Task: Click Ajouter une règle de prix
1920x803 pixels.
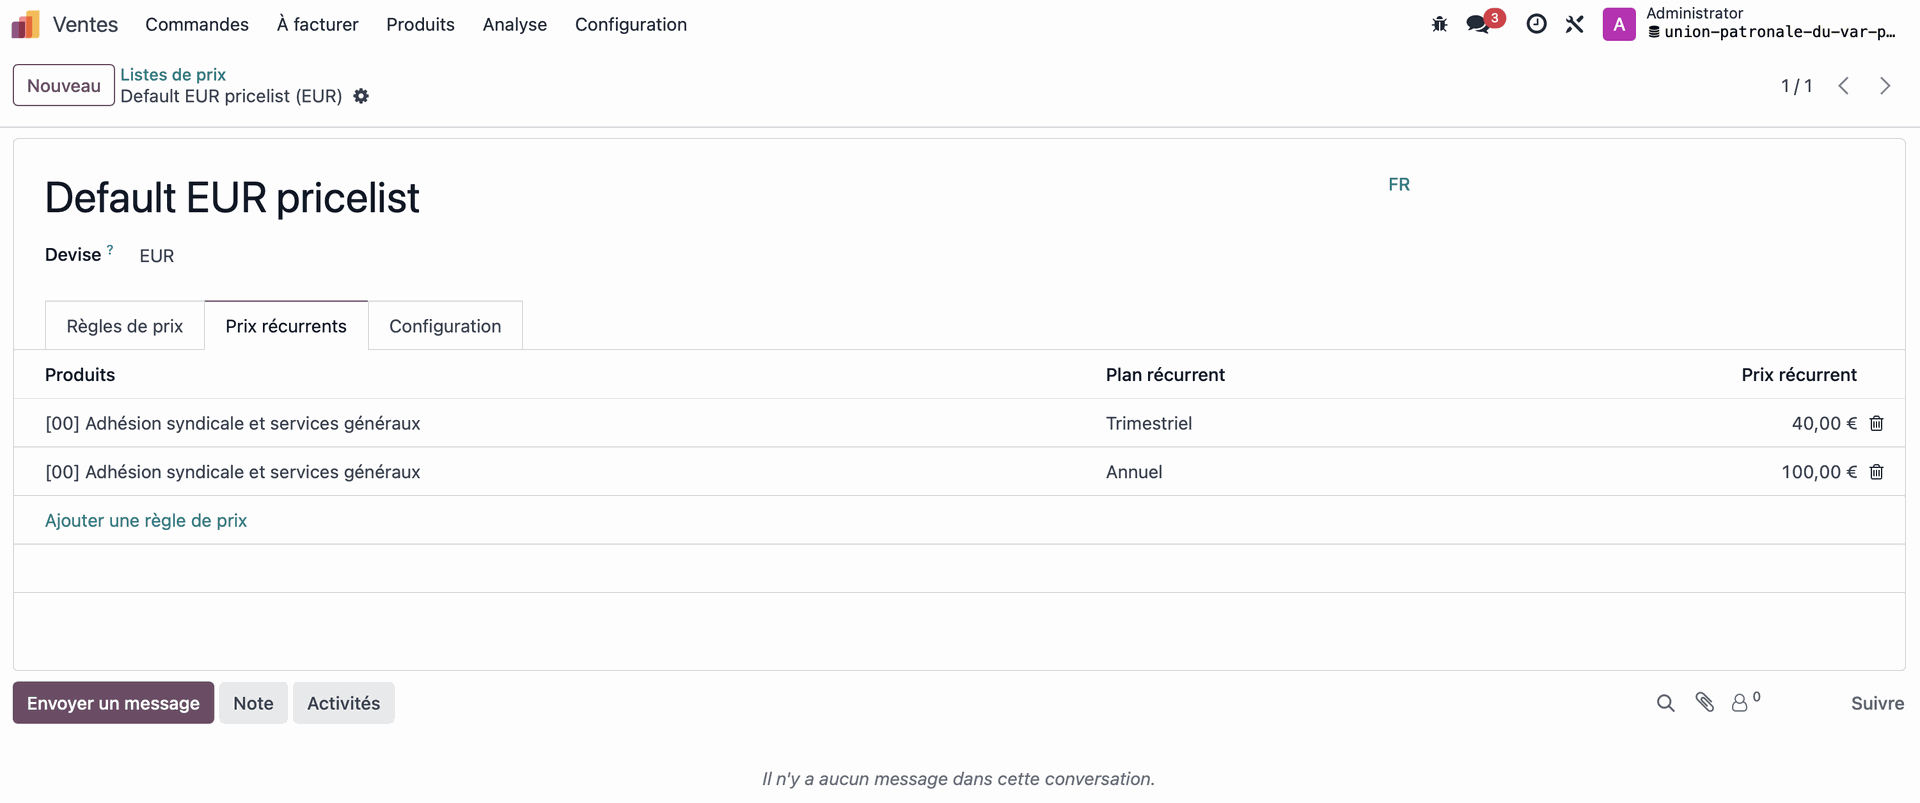Action: [x=146, y=520]
